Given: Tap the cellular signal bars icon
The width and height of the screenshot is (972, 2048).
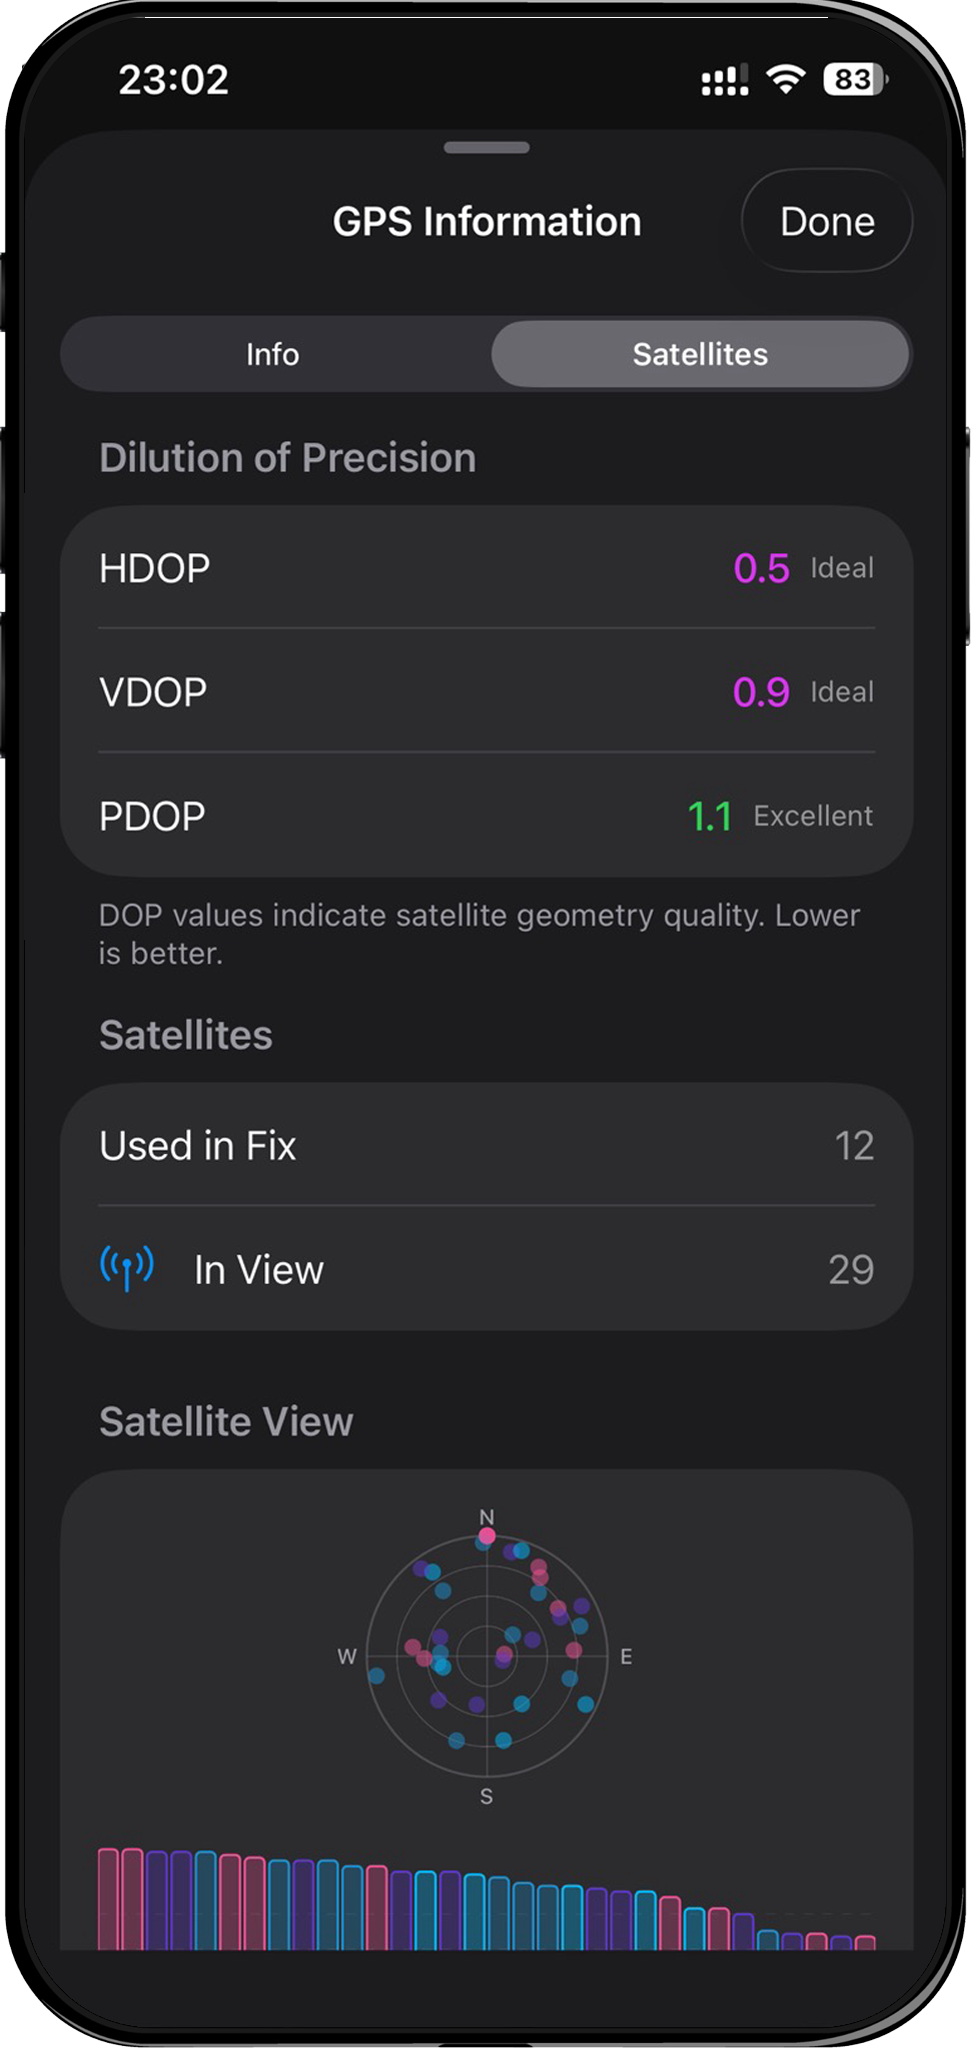Looking at the screenshot, I should pyautogui.click(x=725, y=81).
